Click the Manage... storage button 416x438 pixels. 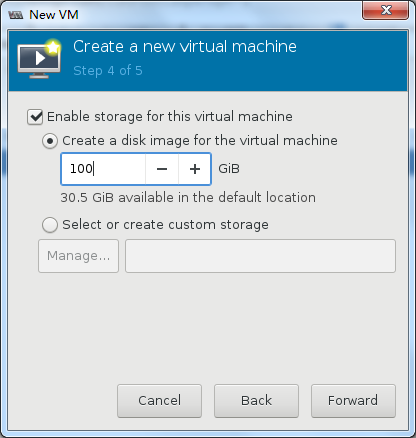(78, 256)
